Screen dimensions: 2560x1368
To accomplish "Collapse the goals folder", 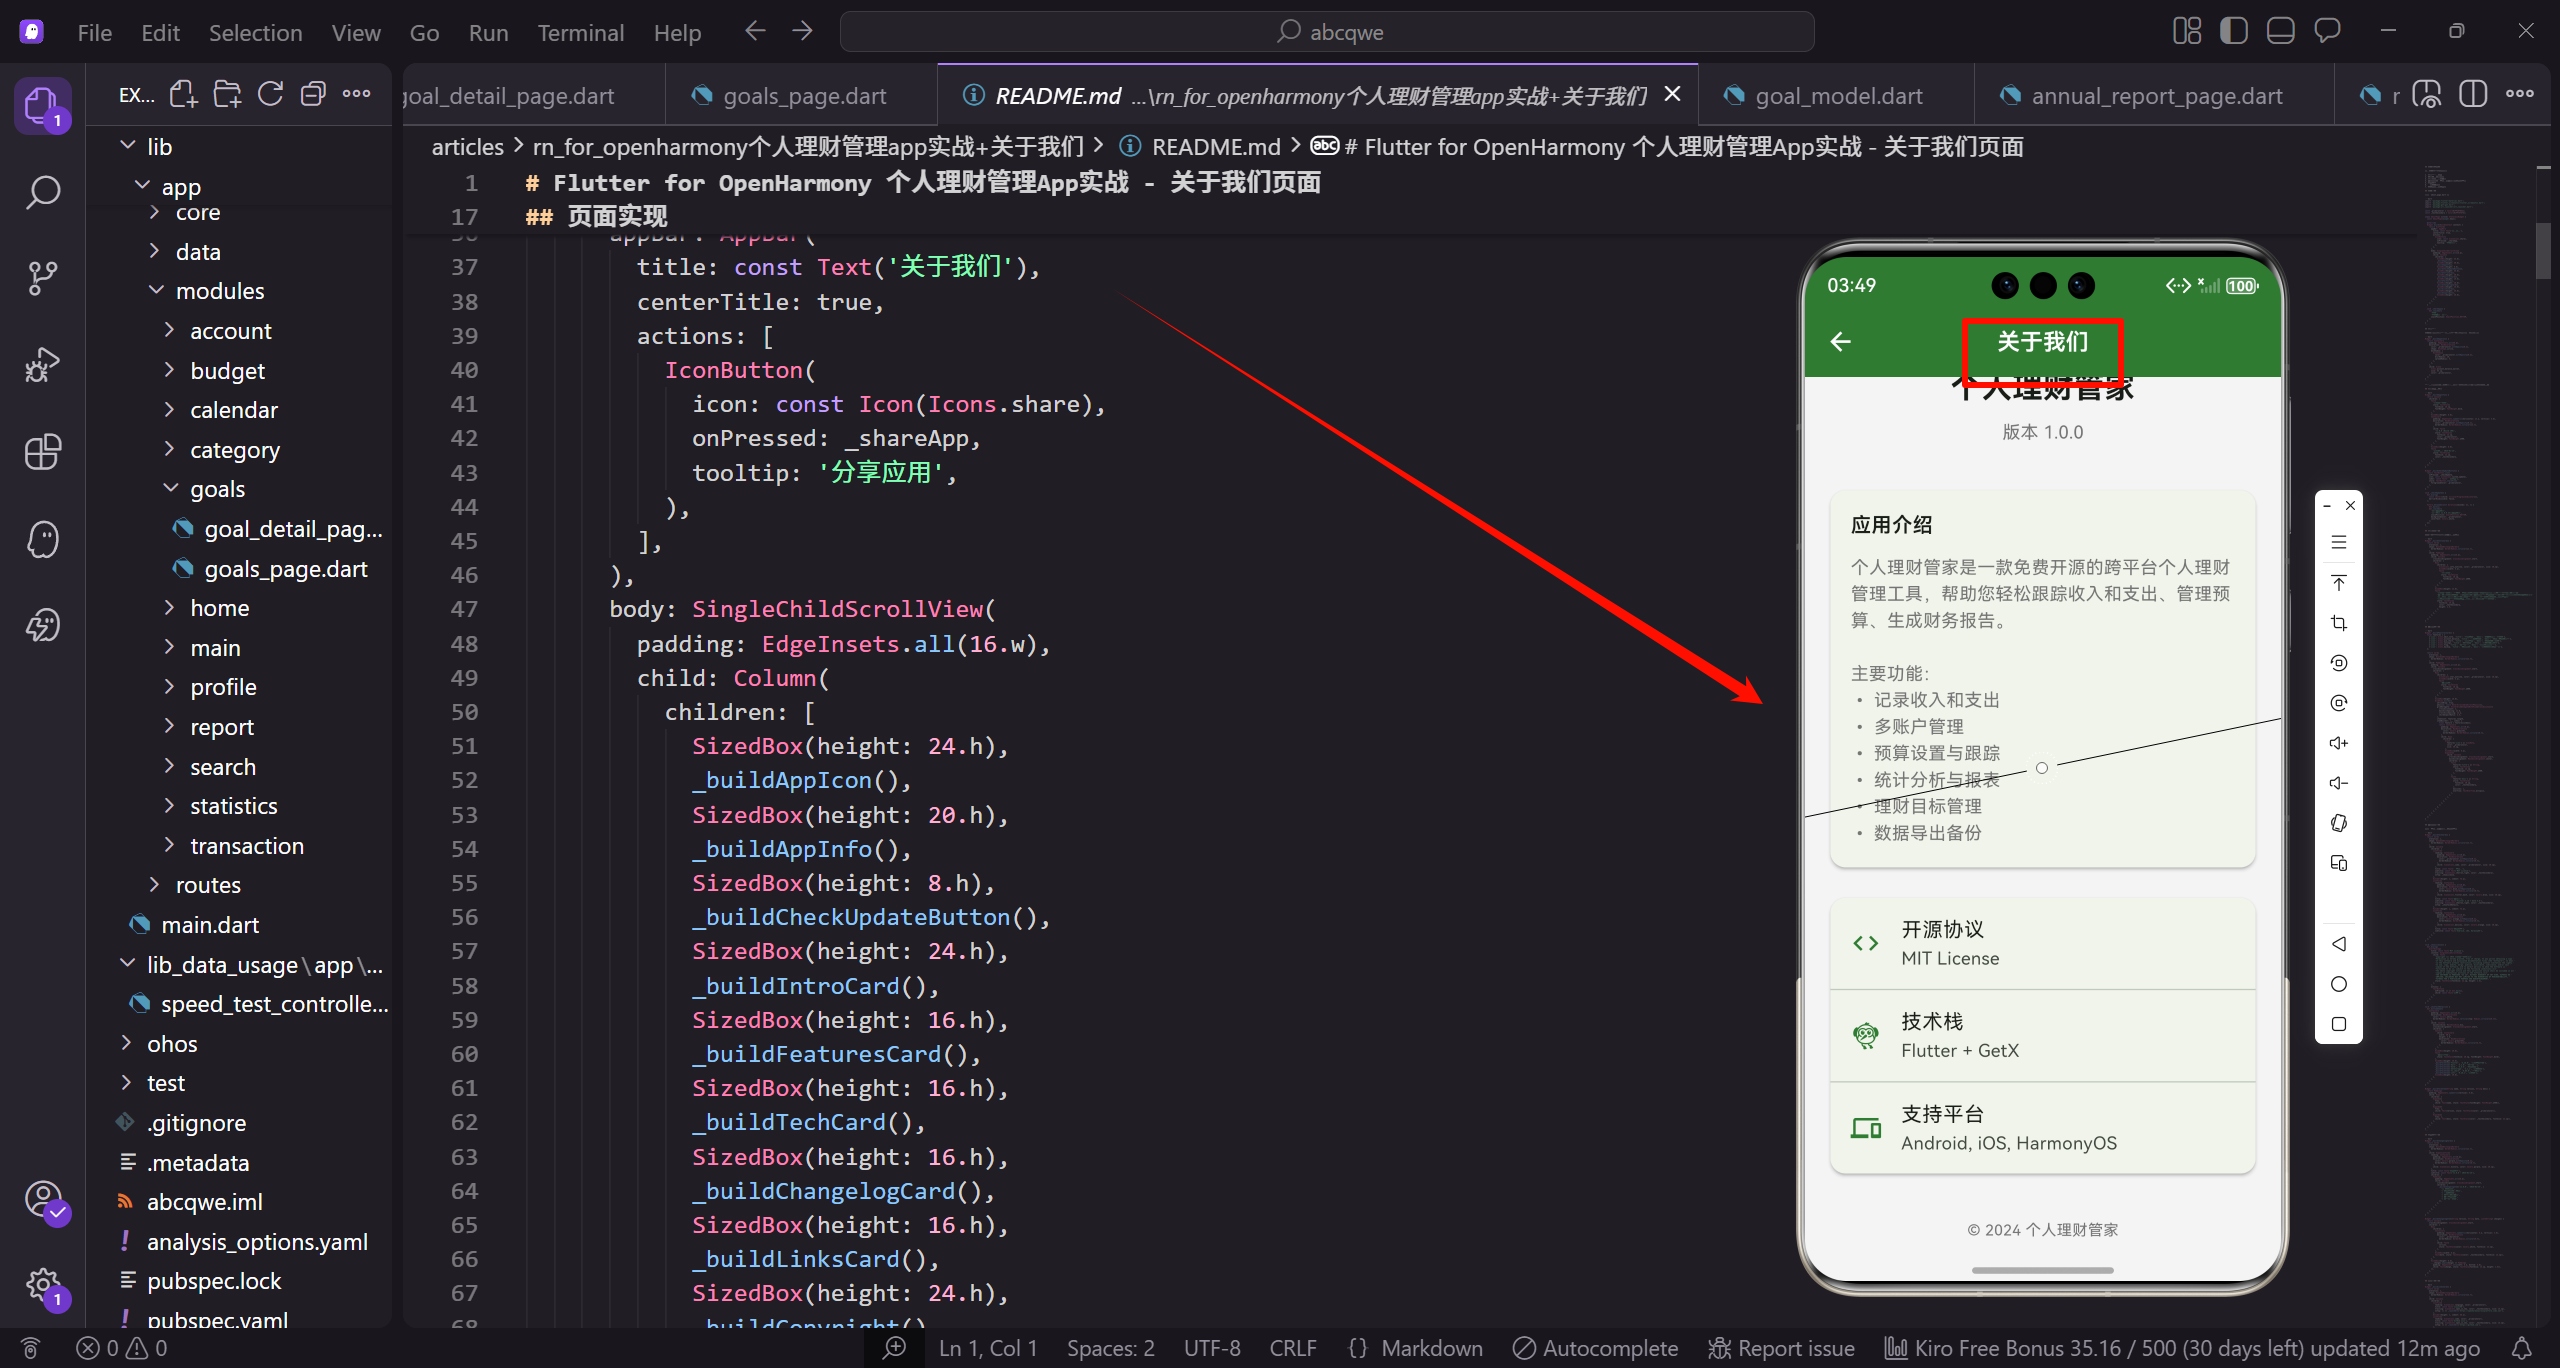I will coord(217,489).
